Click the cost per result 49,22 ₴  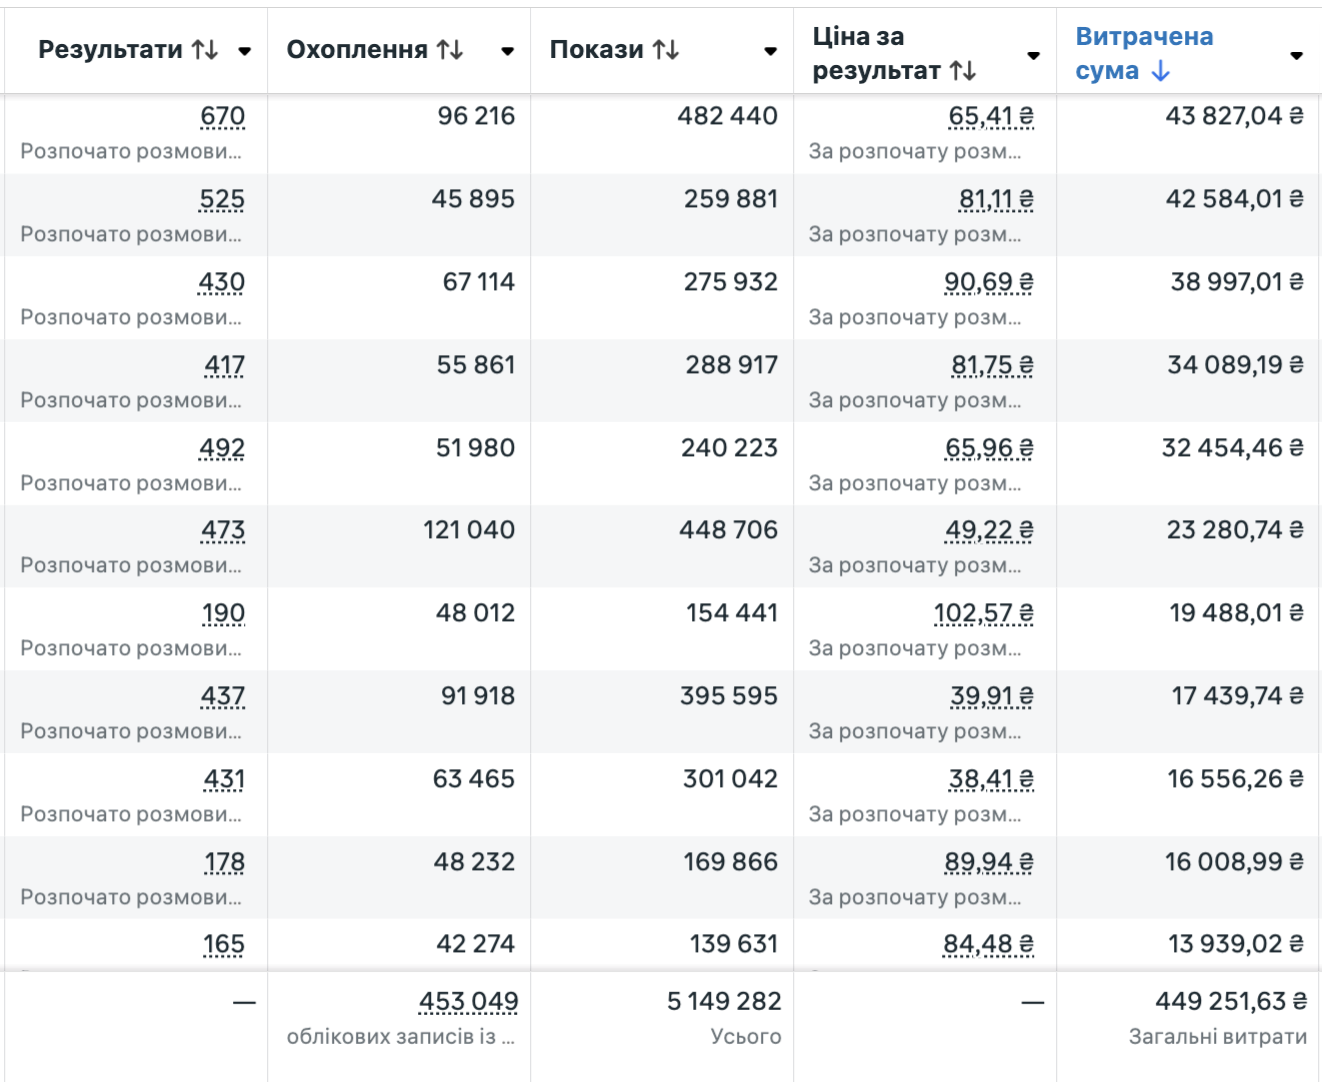click(x=990, y=531)
